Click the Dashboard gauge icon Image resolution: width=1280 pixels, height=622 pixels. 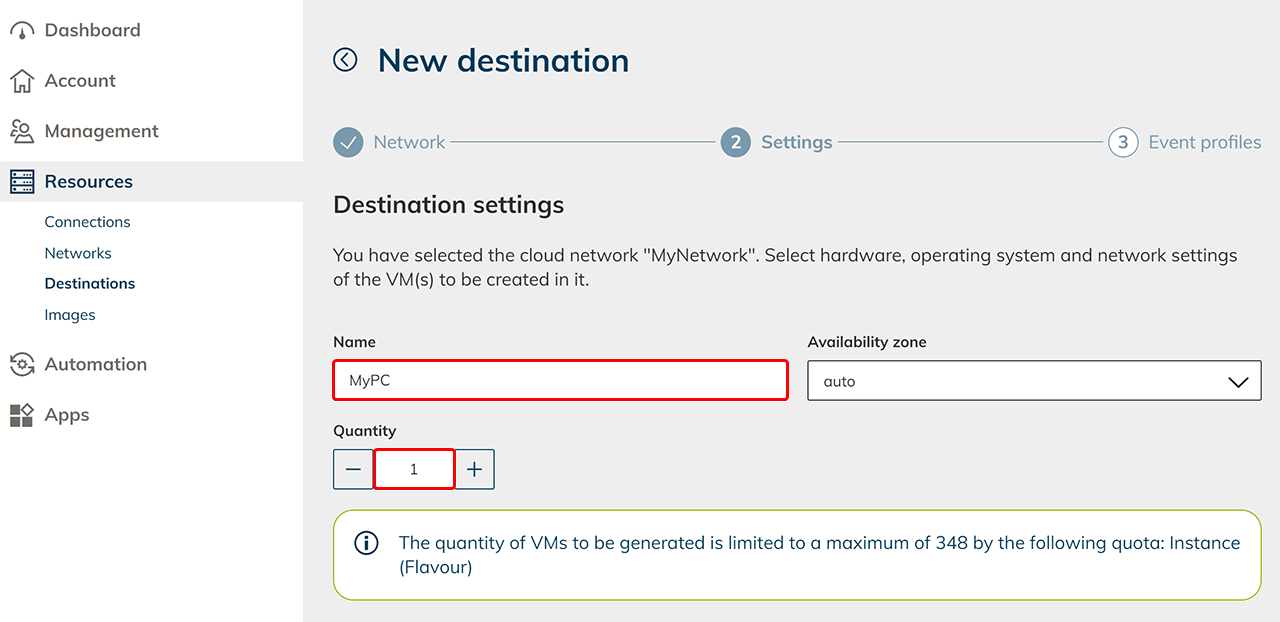[x=22, y=31]
